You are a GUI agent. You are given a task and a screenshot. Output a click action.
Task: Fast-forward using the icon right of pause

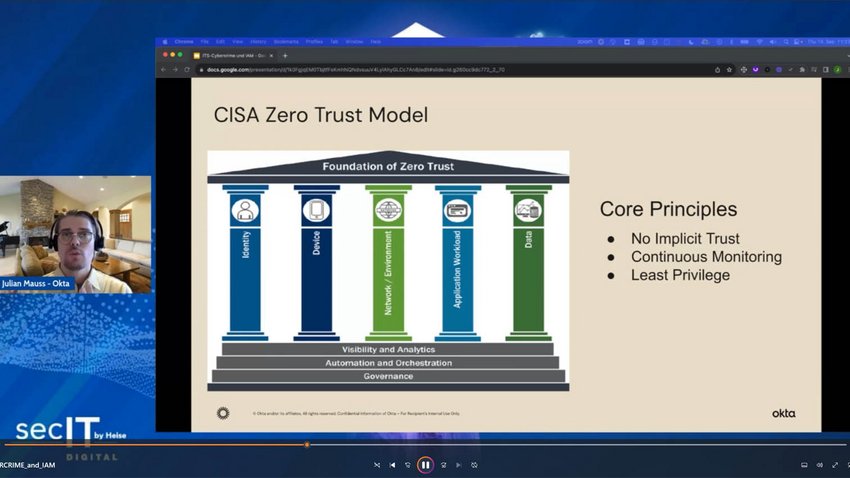pos(443,465)
